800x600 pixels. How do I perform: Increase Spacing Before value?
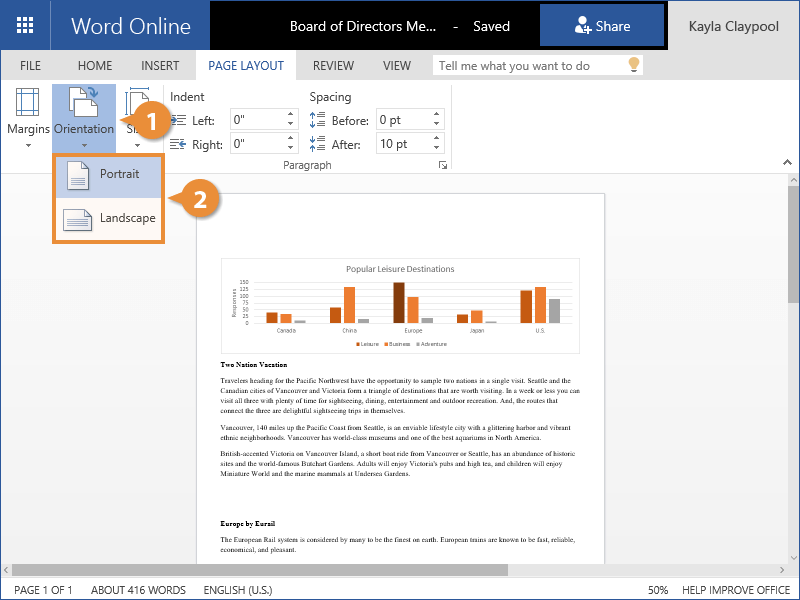(436, 114)
